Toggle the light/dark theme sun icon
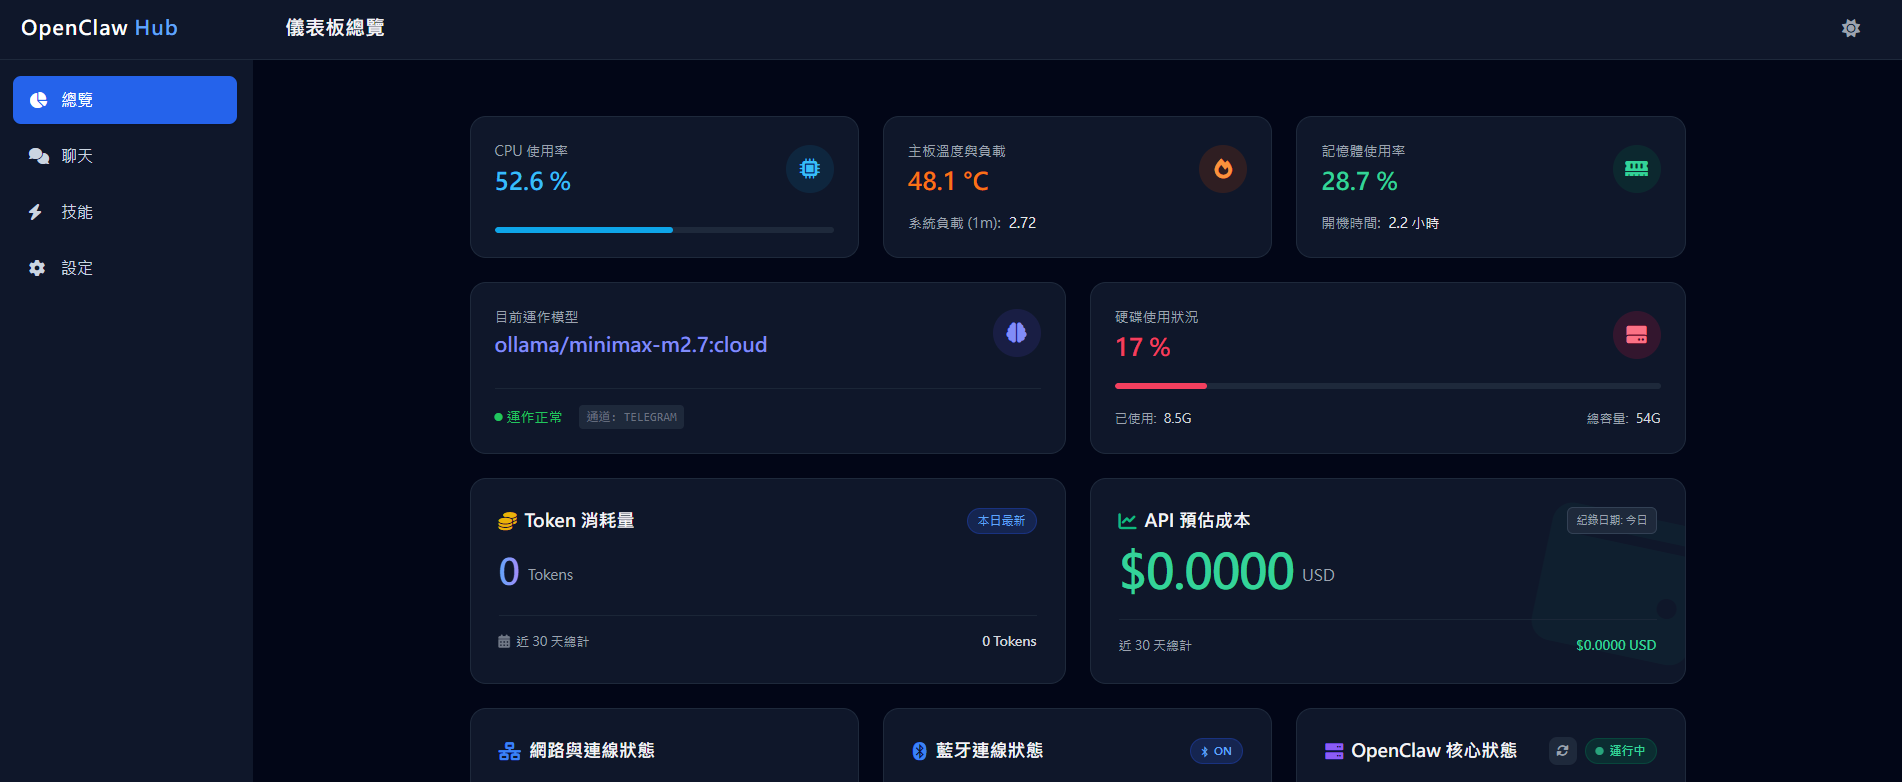The width and height of the screenshot is (1902, 782). pyautogui.click(x=1851, y=28)
